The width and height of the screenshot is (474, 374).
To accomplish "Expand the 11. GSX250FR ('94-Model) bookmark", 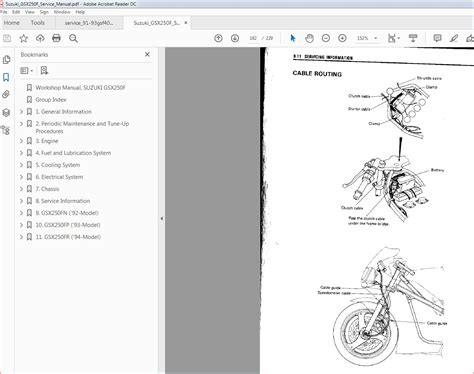I will (21, 237).
